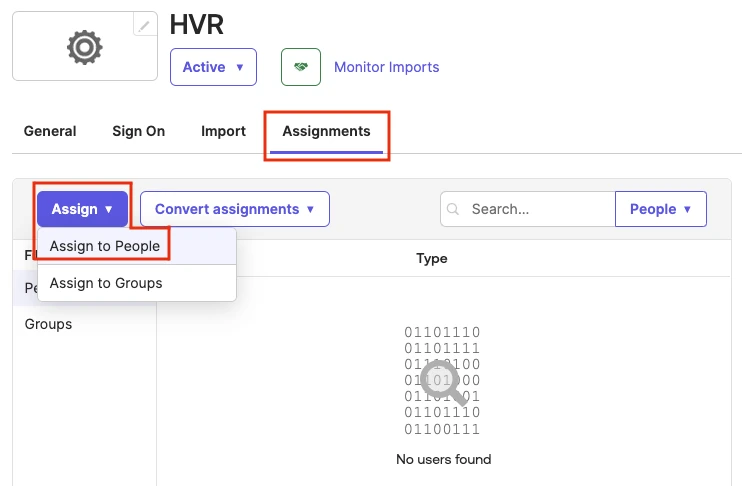The height and width of the screenshot is (486, 742).
Task: Open the People search scope dropdown
Action: click(x=660, y=209)
